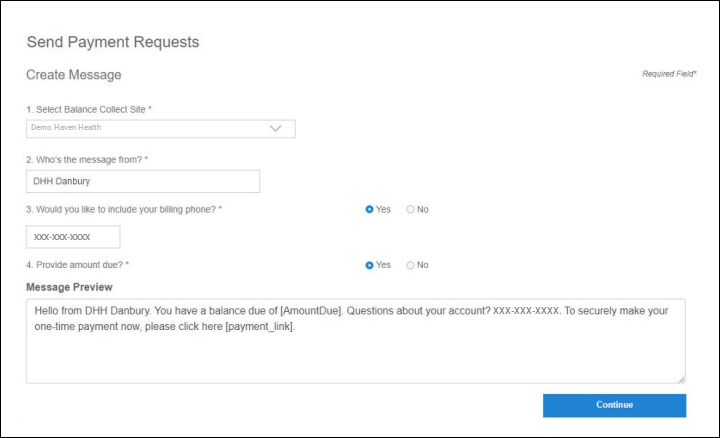Screen dimensions: 720x438
Task: Click the Send Payment Requests heading
Action: coord(113,42)
